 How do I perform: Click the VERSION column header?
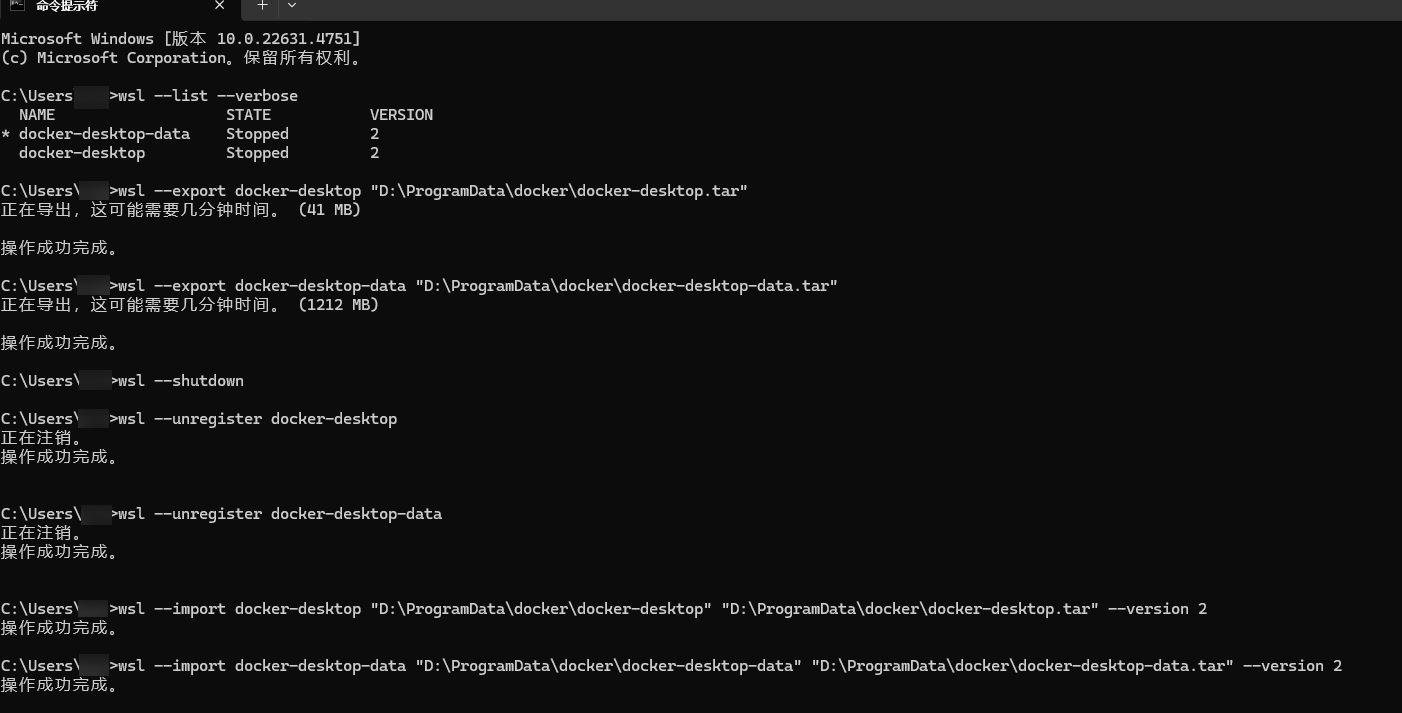point(401,115)
